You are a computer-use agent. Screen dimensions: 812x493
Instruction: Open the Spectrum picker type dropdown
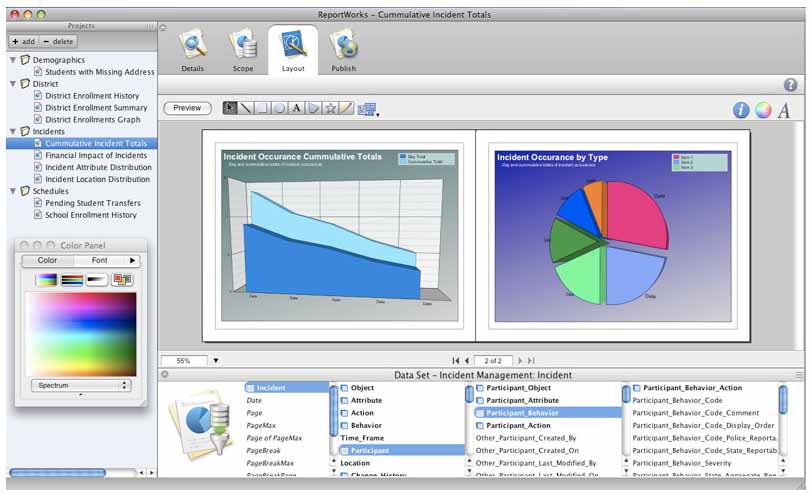click(81, 385)
